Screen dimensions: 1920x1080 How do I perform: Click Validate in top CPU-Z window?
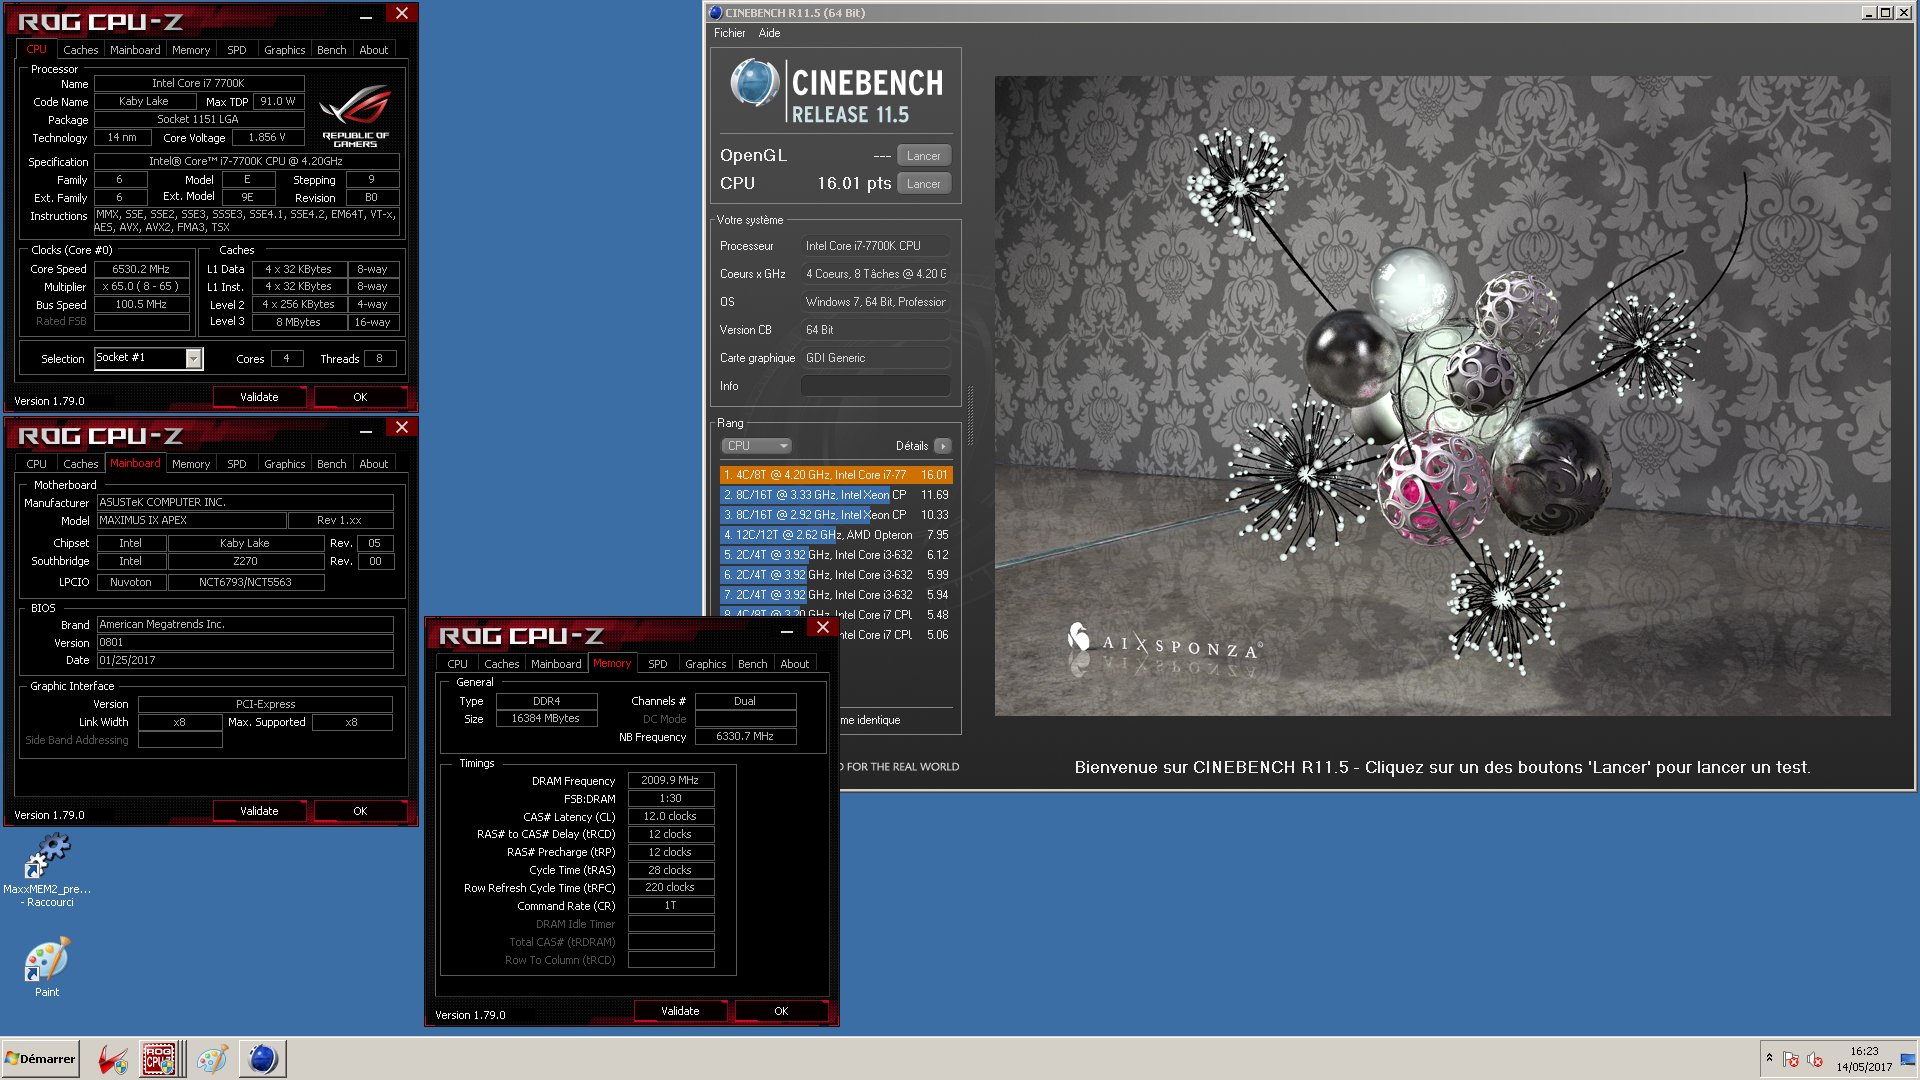(259, 397)
